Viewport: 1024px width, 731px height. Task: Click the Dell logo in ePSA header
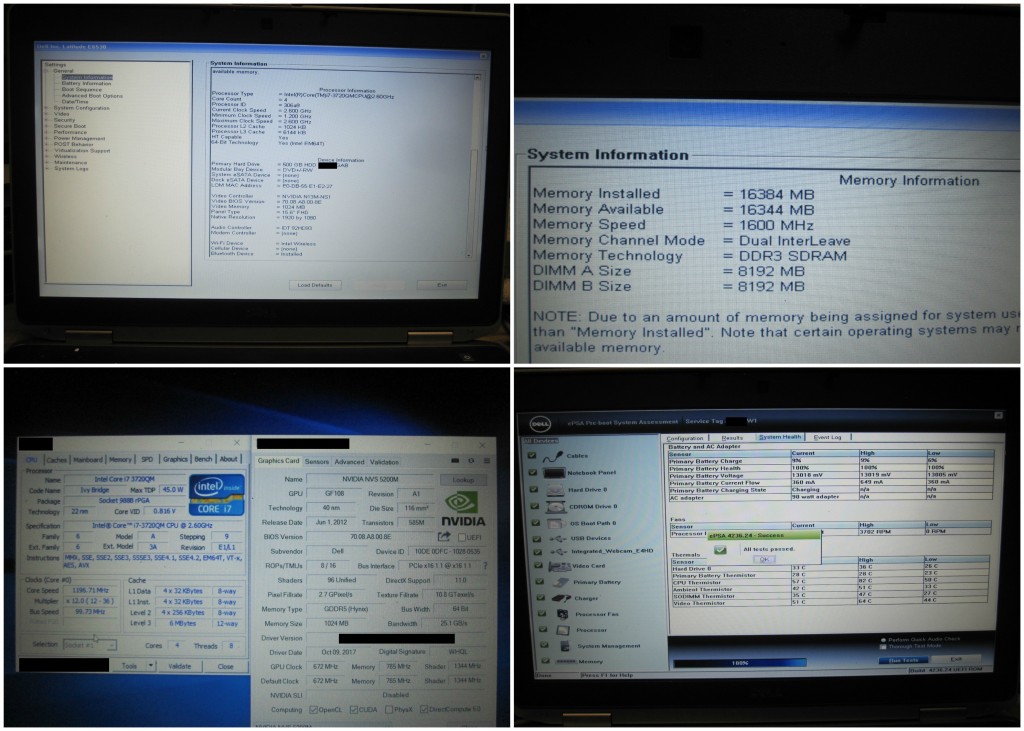tap(540, 424)
